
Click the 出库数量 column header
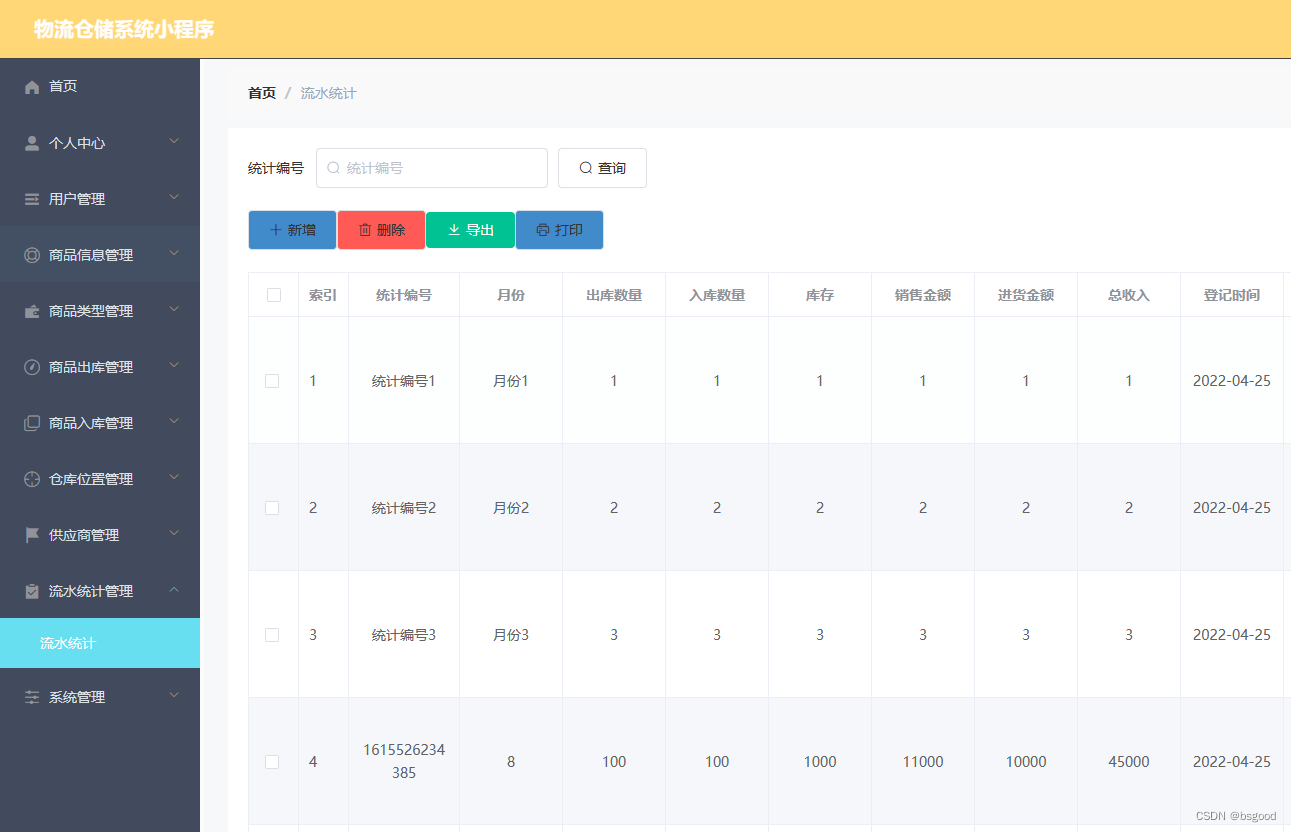tap(614, 295)
